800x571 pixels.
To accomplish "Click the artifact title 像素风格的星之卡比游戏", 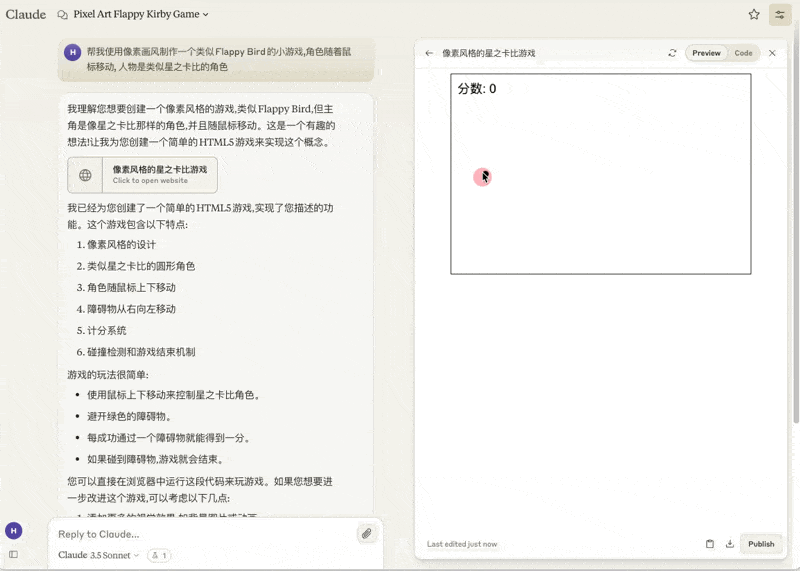I will tap(488, 53).
